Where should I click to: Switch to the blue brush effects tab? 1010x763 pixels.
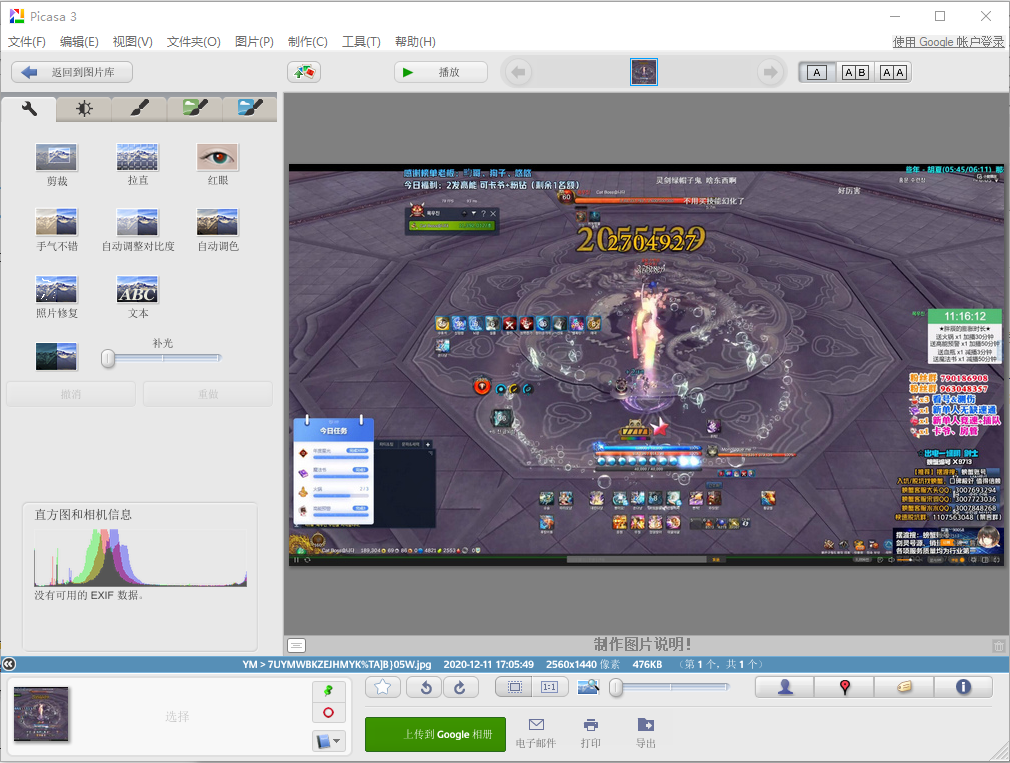(250, 109)
